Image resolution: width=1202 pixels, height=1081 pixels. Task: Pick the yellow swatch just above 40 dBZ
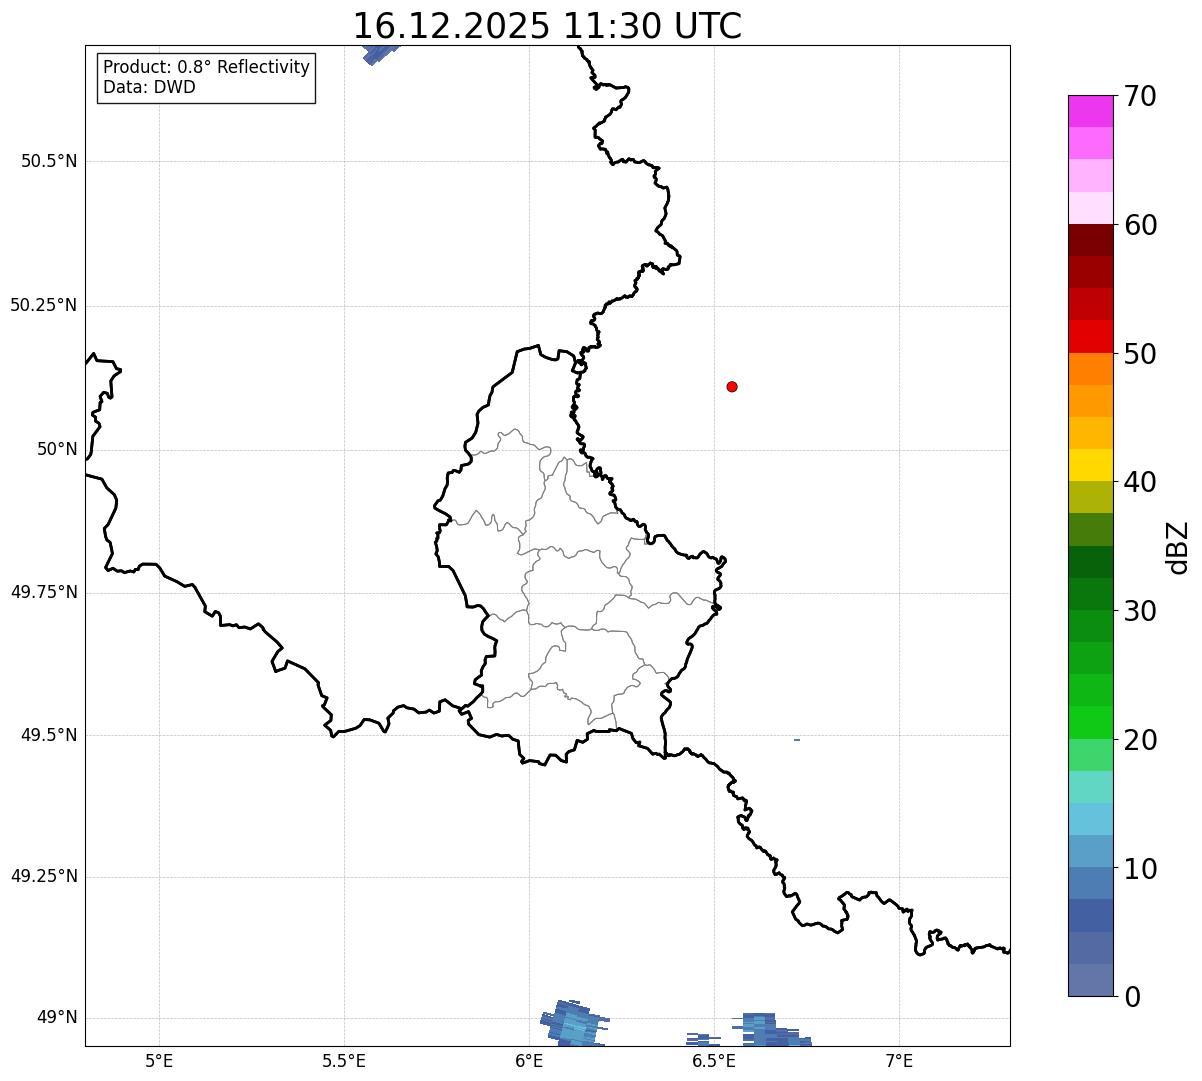(1090, 465)
